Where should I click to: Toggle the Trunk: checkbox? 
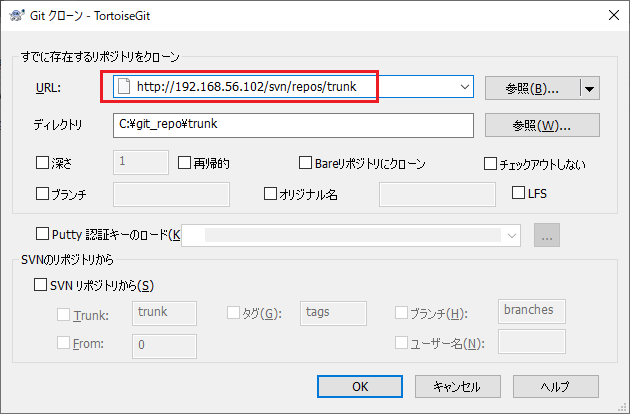[63, 314]
